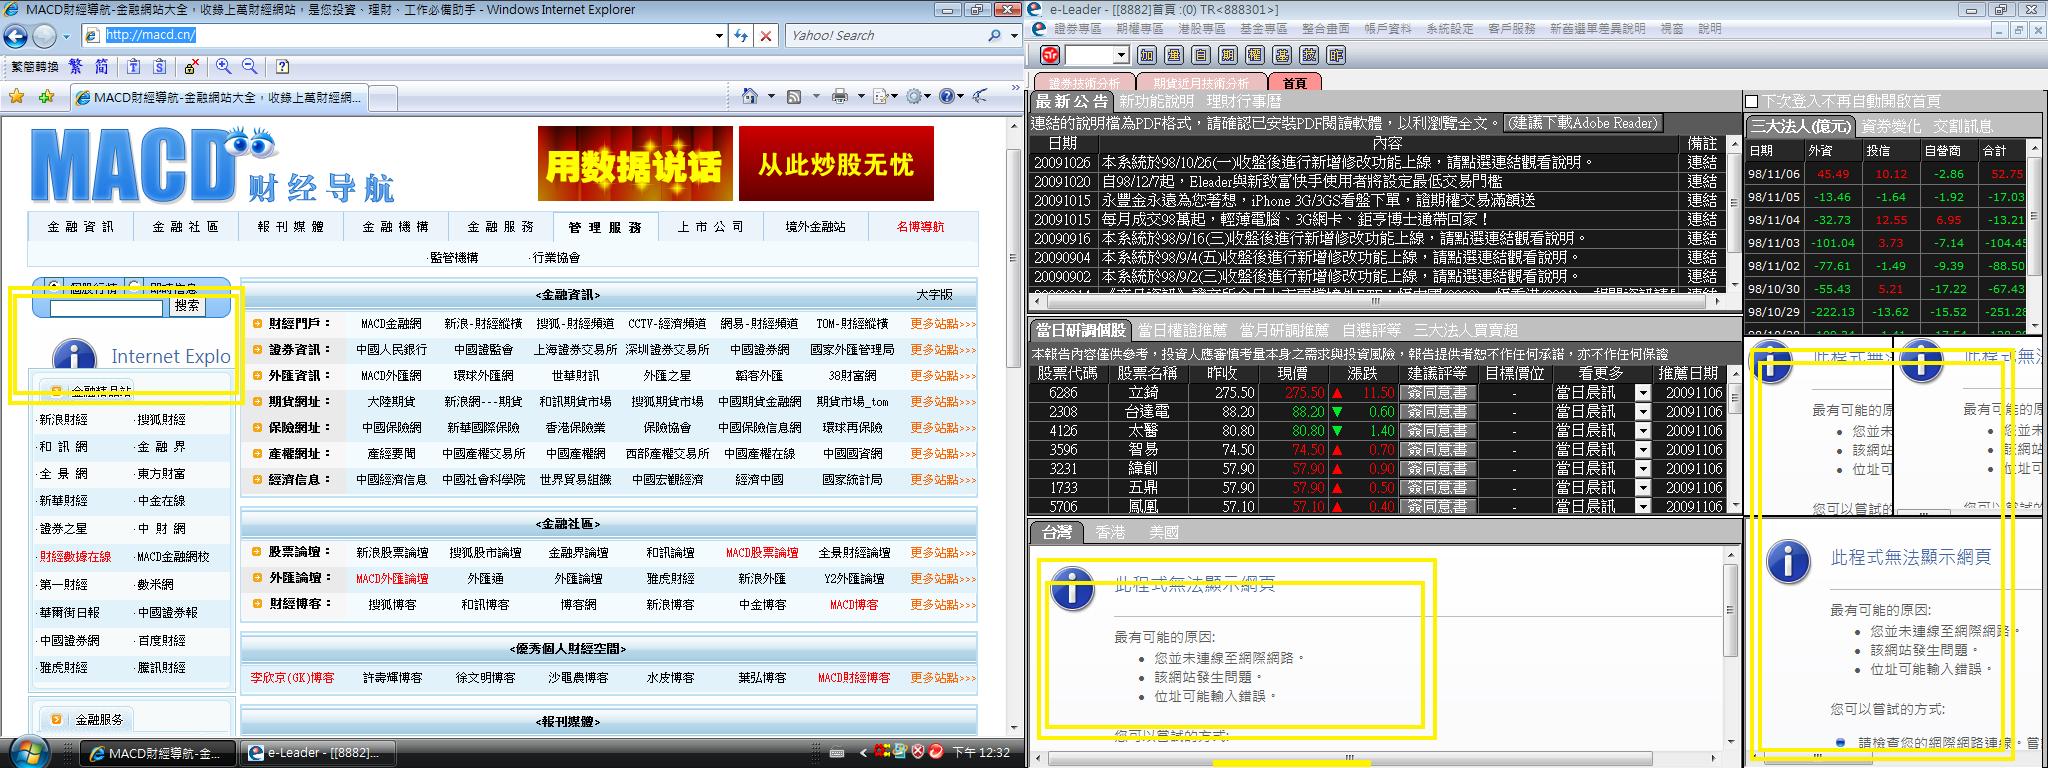Click MACD page search text field
The image size is (2048, 768).
[106, 308]
